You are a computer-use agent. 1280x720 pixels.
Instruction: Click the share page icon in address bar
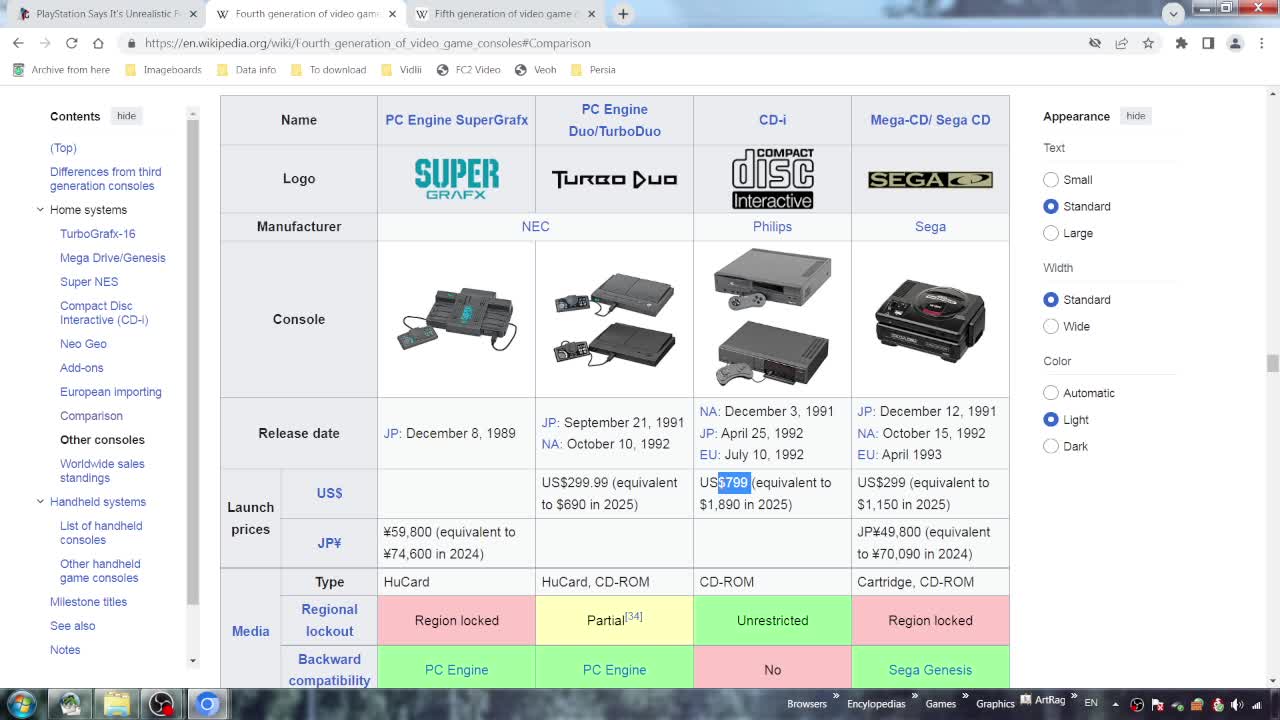point(1121,43)
